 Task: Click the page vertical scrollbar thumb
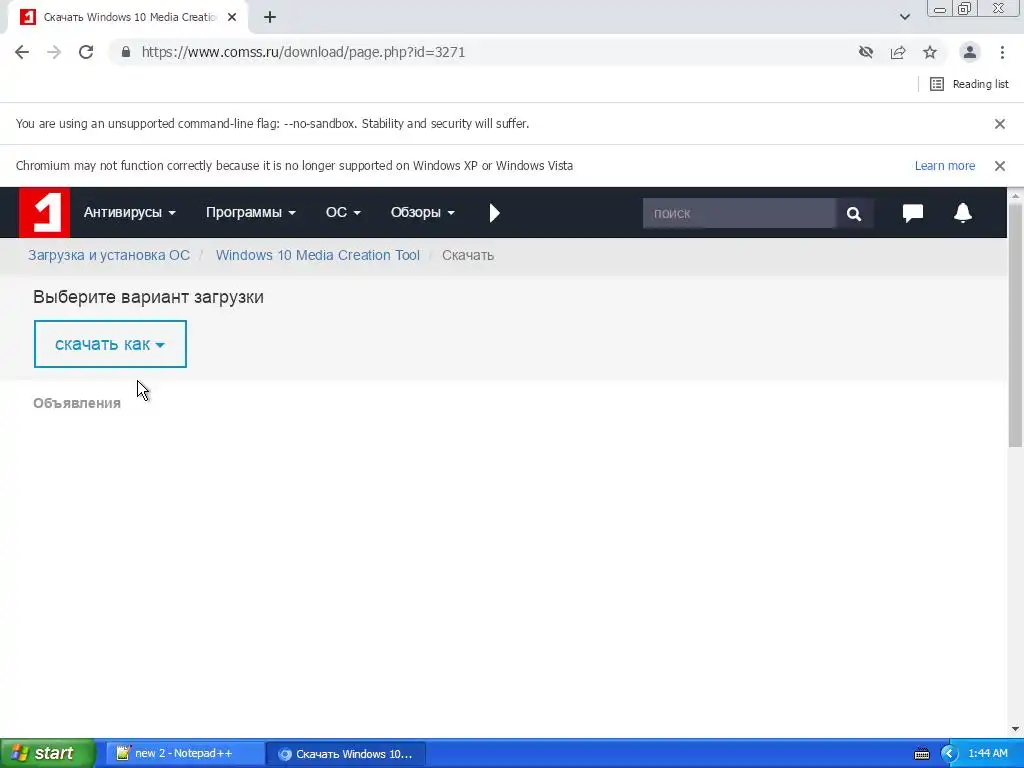tap(1015, 325)
